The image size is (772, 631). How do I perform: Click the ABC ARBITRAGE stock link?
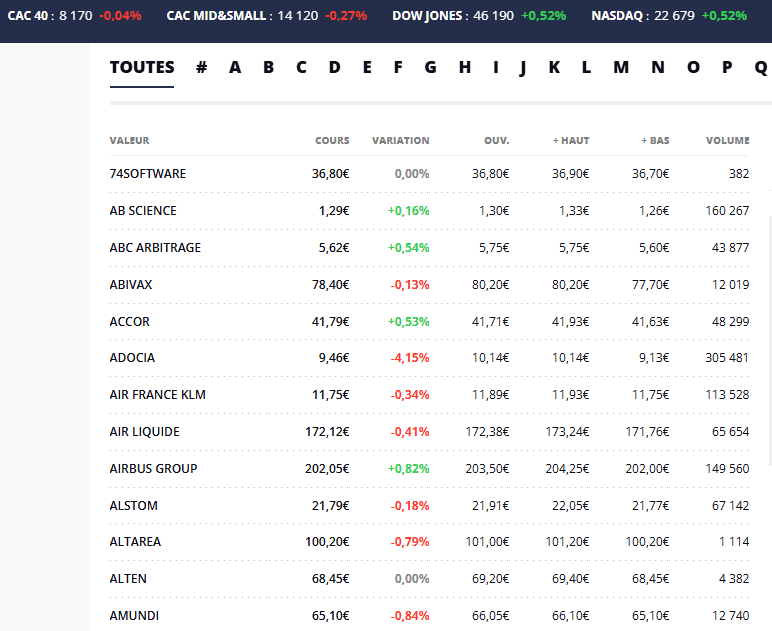pos(155,248)
